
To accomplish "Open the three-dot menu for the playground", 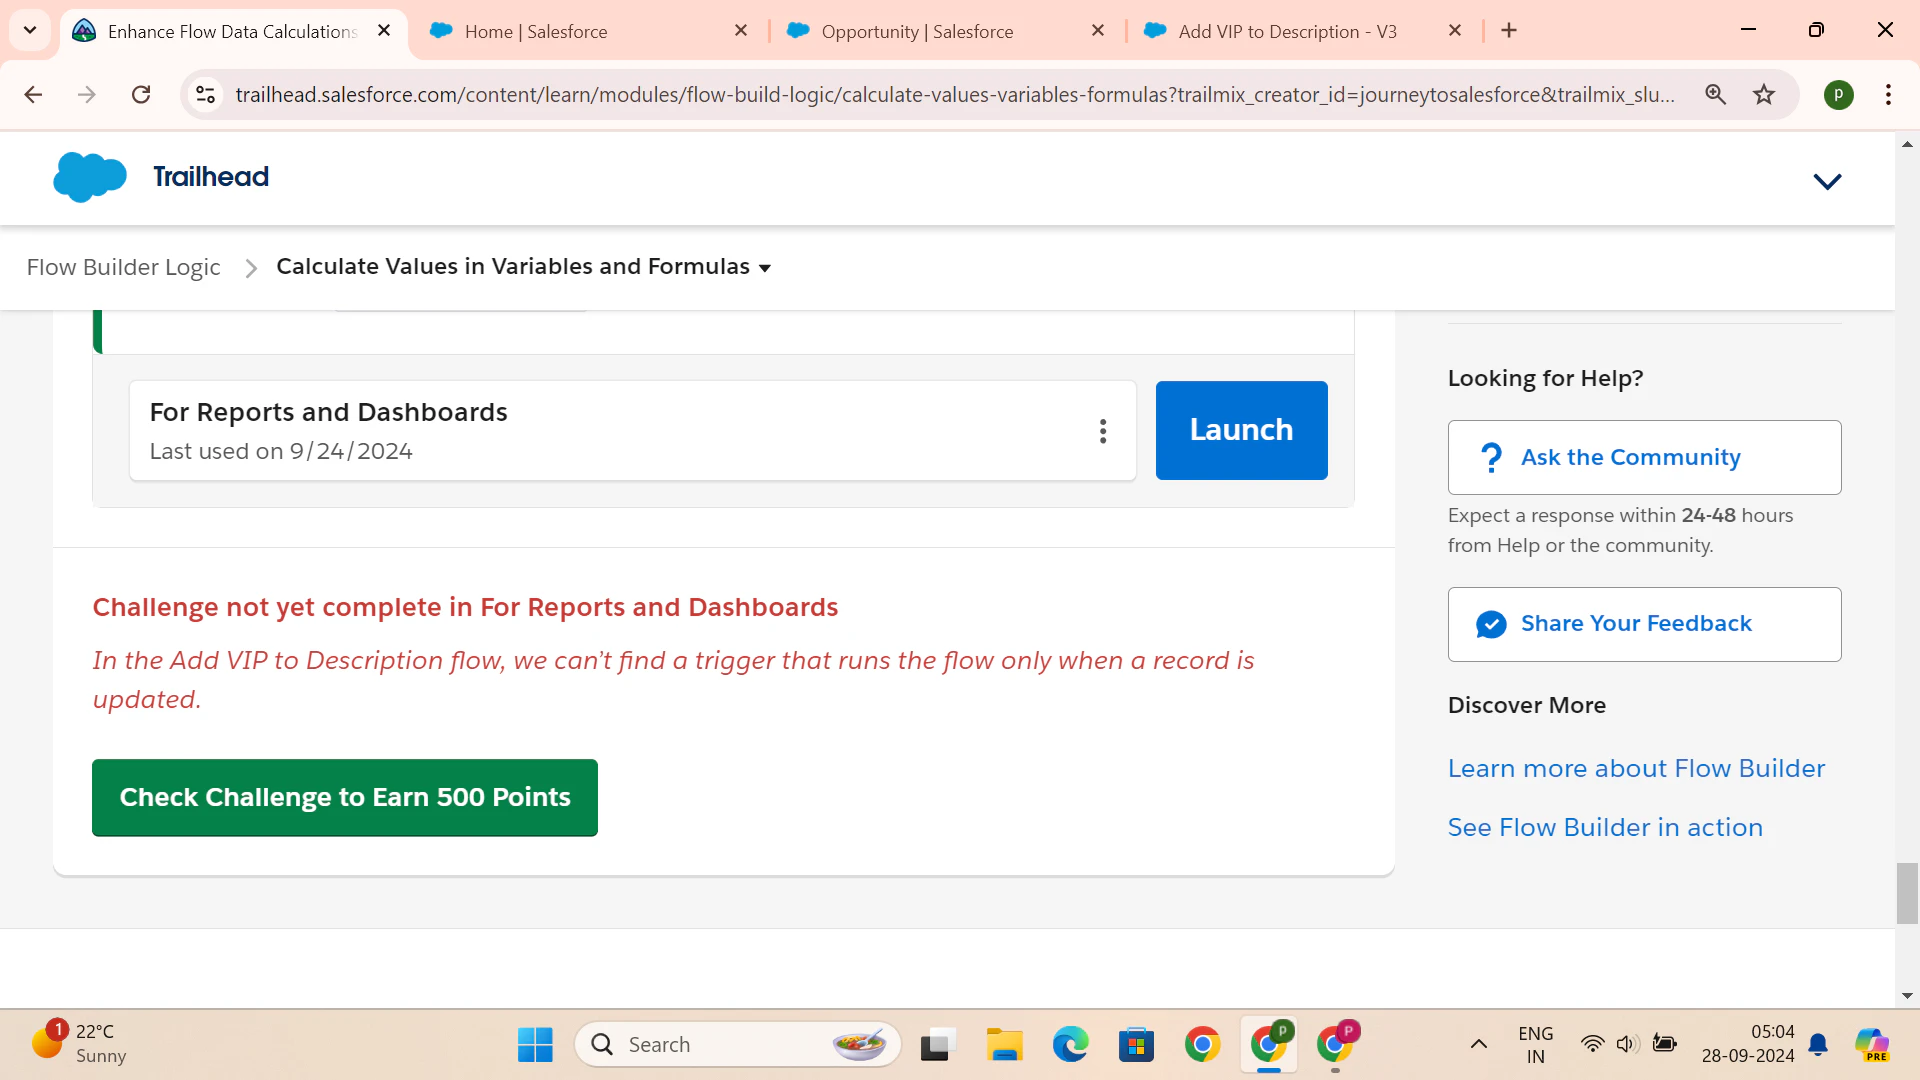I will point(1103,431).
